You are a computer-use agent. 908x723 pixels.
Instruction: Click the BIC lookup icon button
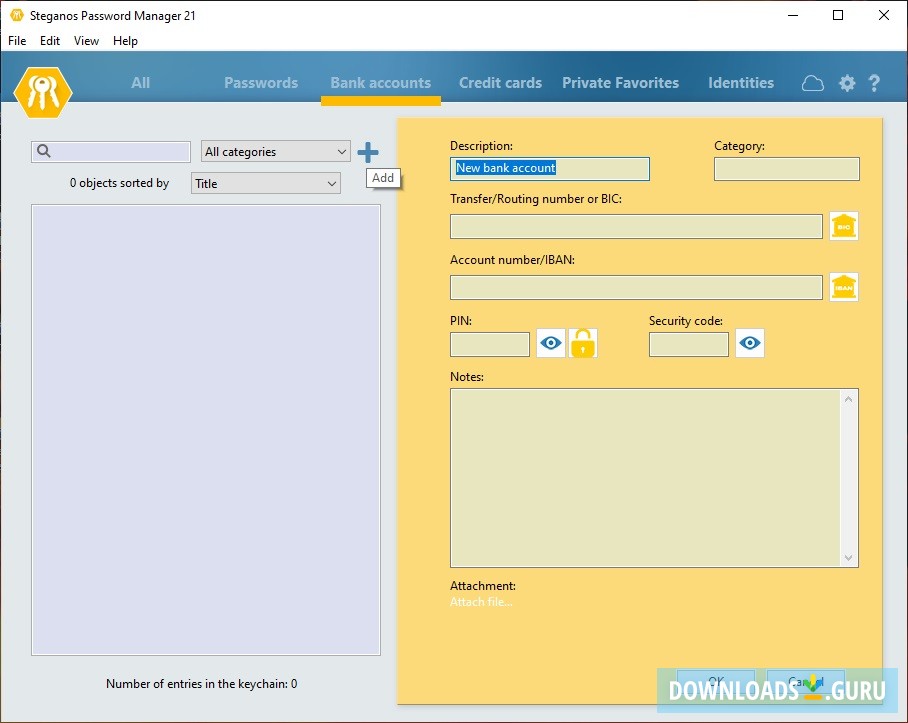(844, 226)
